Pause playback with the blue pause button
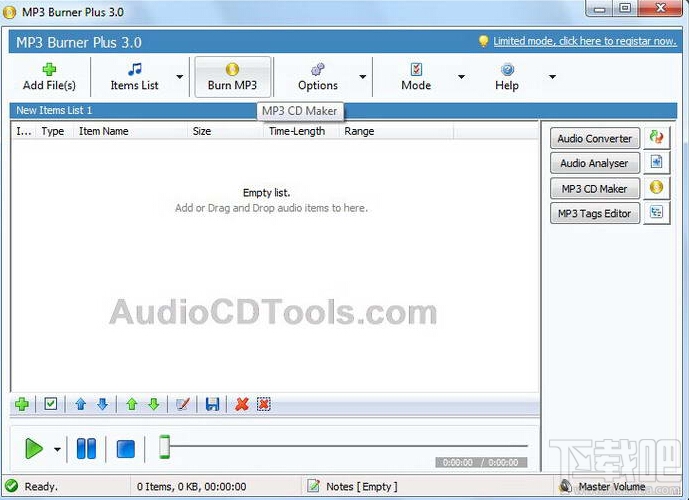 86,449
